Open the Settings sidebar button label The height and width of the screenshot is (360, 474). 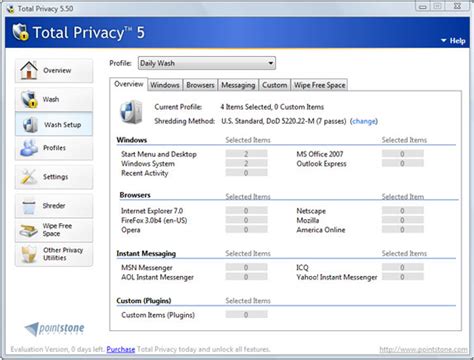point(55,177)
